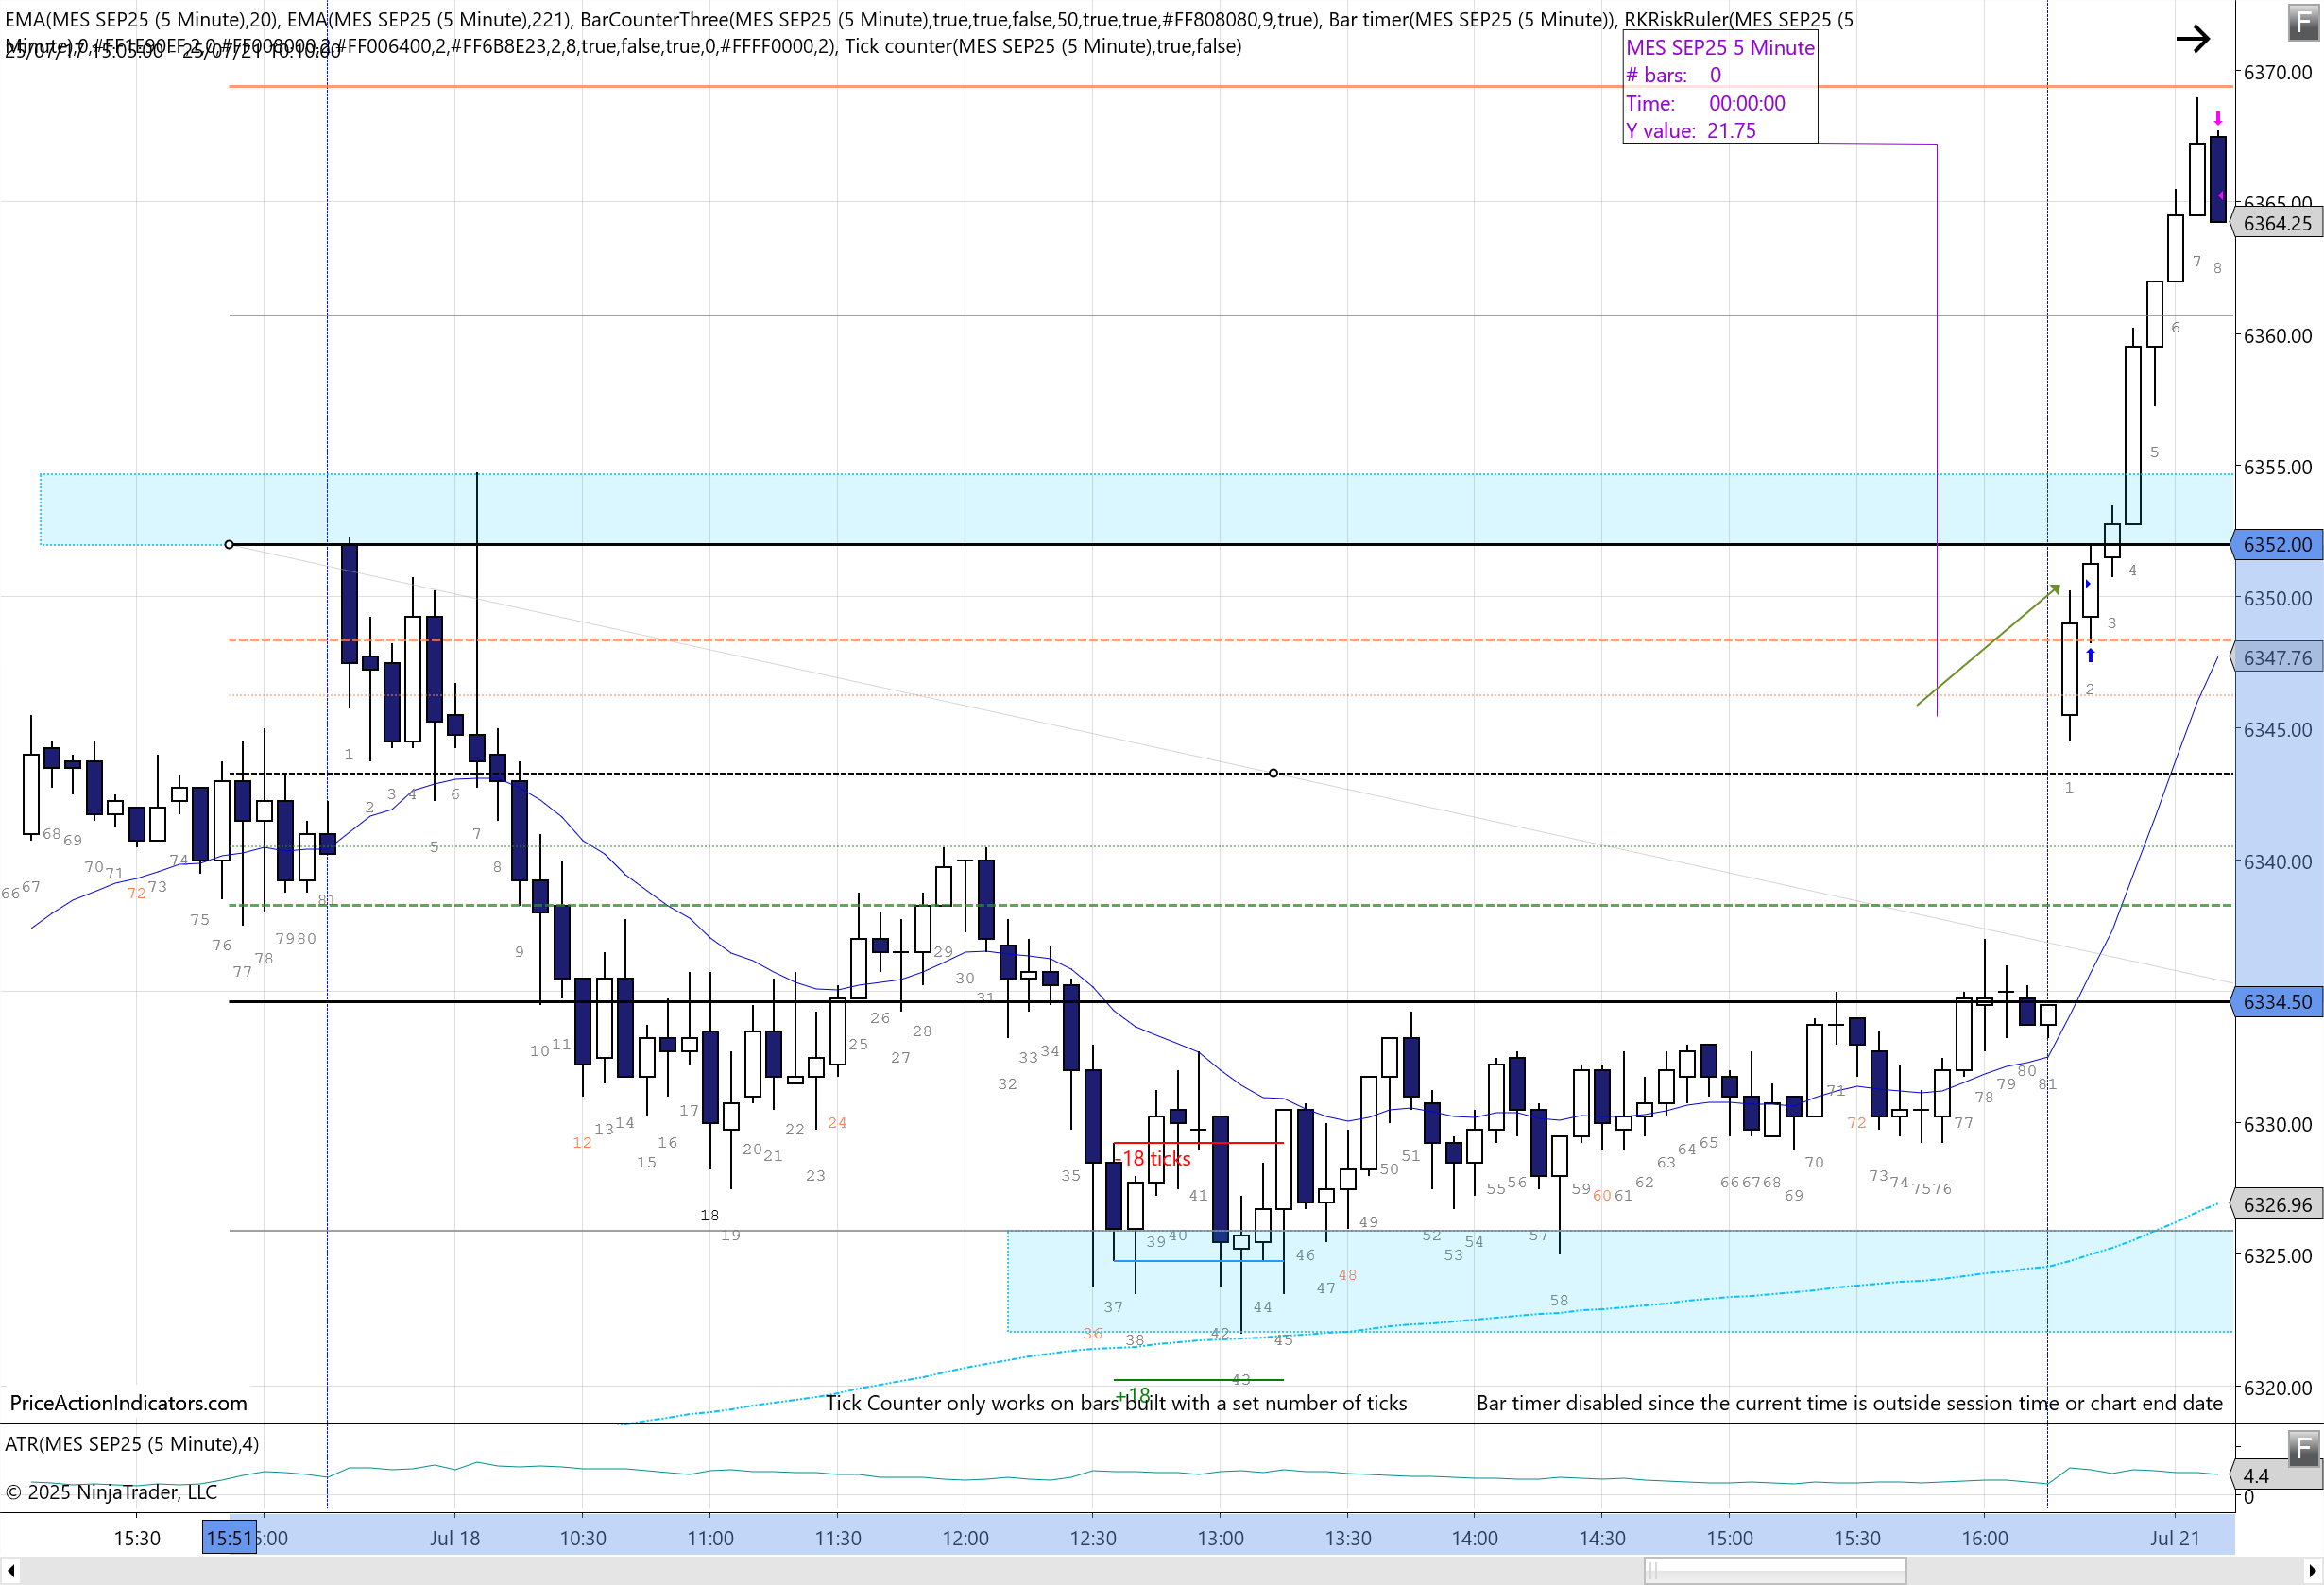Click the 6352.00 price line label
This screenshot has height=1585, width=2324.
click(x=2277, y=544)
